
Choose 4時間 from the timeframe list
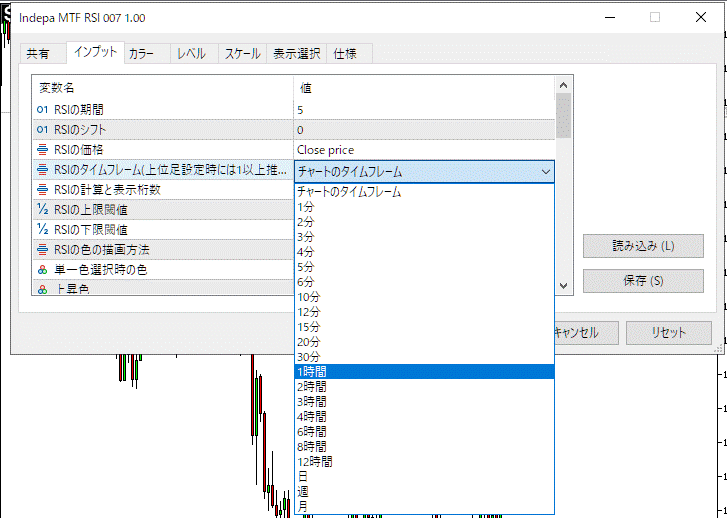424,416
